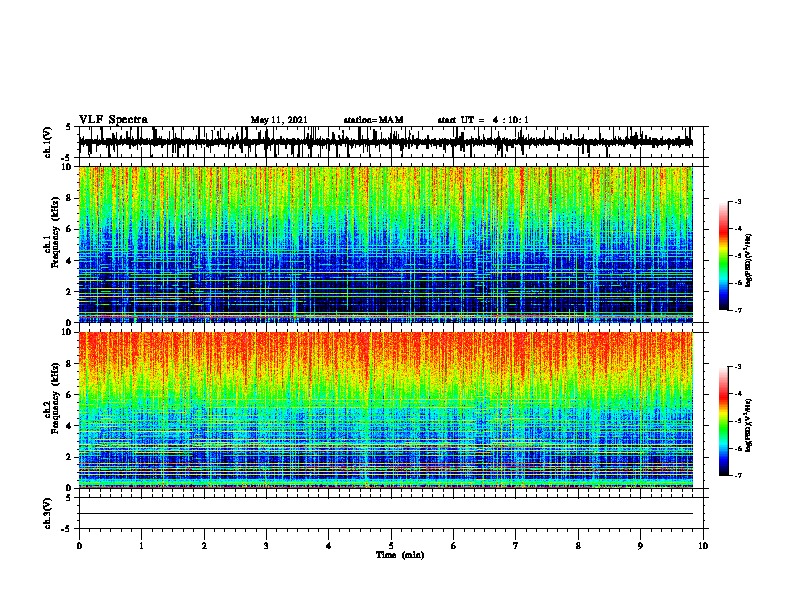Click the ch.2 color scale bar
792x612 pixels.
(723, 421)
